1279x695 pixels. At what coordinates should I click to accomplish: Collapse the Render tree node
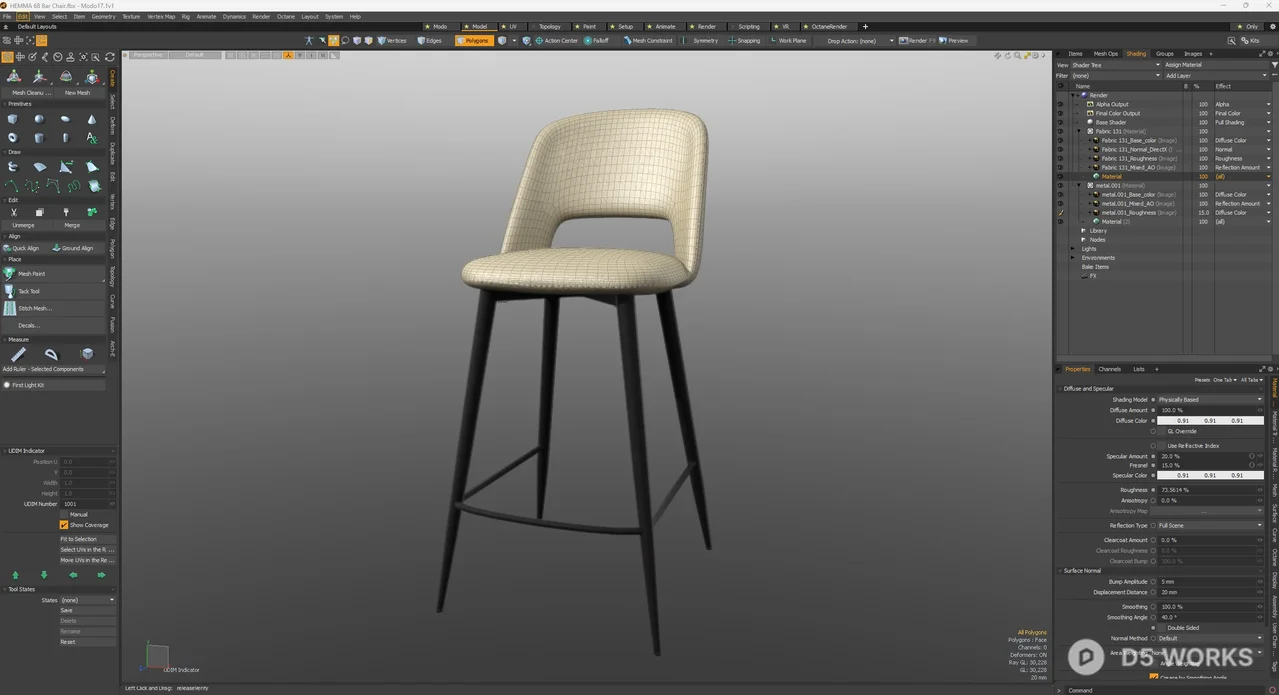[x=1073, y=95]
